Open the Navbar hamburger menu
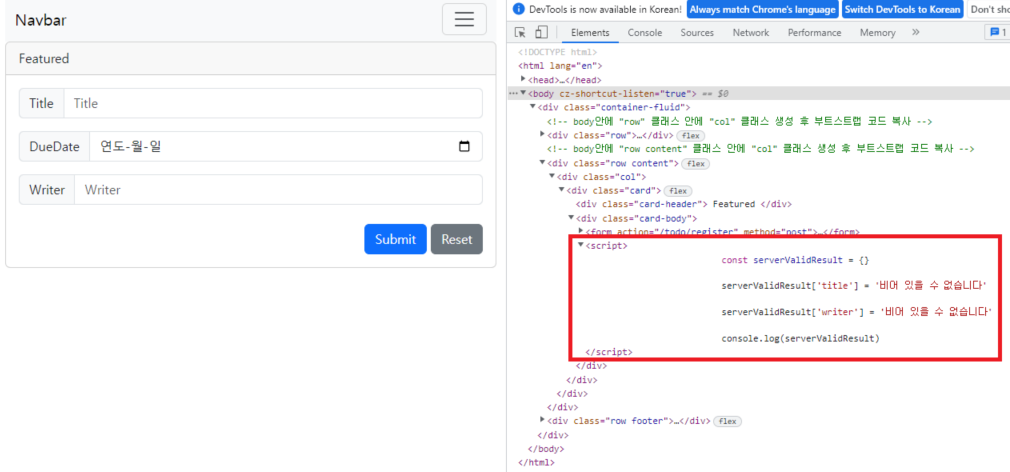The height and width of the screenshot is (472, 1010). [x=464, y=19]
